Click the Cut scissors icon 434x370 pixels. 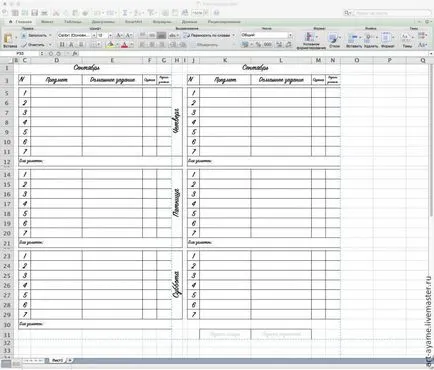(x=56, y=13)
